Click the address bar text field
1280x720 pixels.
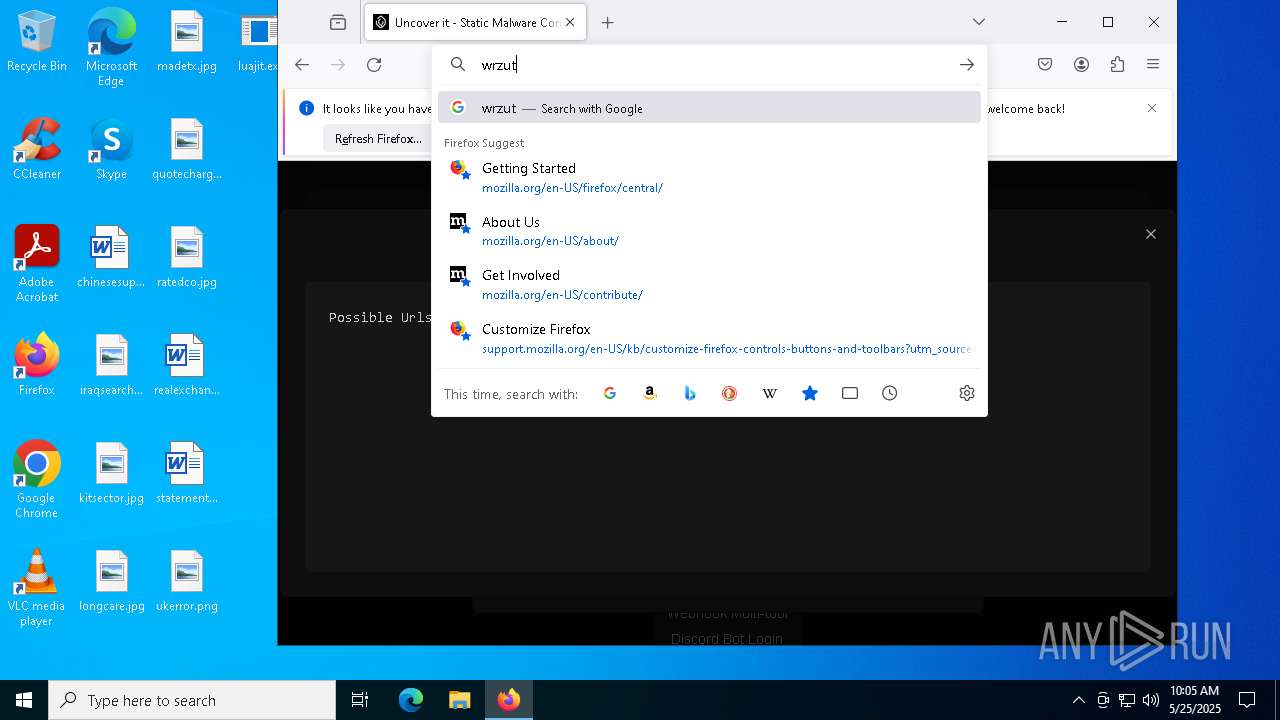click(710, 64)
